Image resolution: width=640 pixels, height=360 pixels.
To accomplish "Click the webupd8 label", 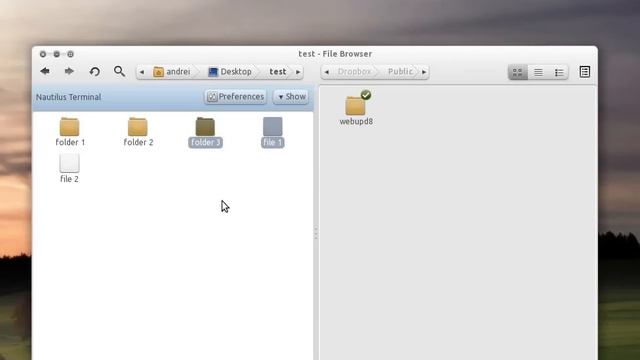I will click(356, 122).
